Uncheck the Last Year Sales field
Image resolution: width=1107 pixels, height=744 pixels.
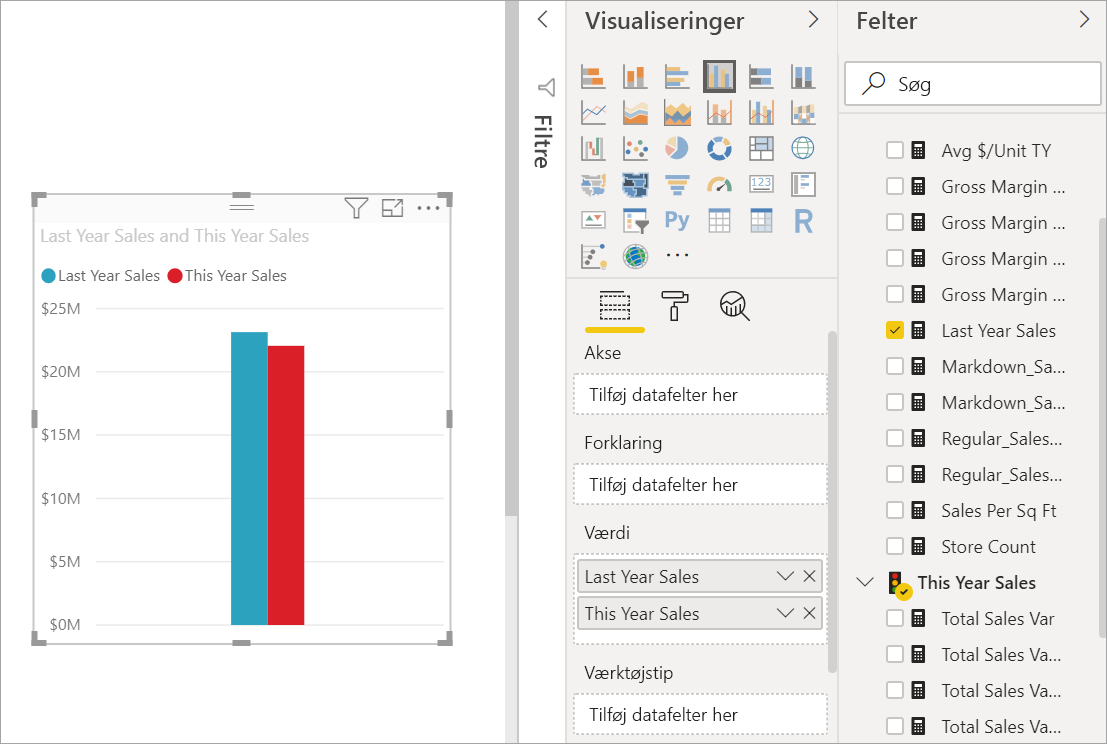coord(894,330)
